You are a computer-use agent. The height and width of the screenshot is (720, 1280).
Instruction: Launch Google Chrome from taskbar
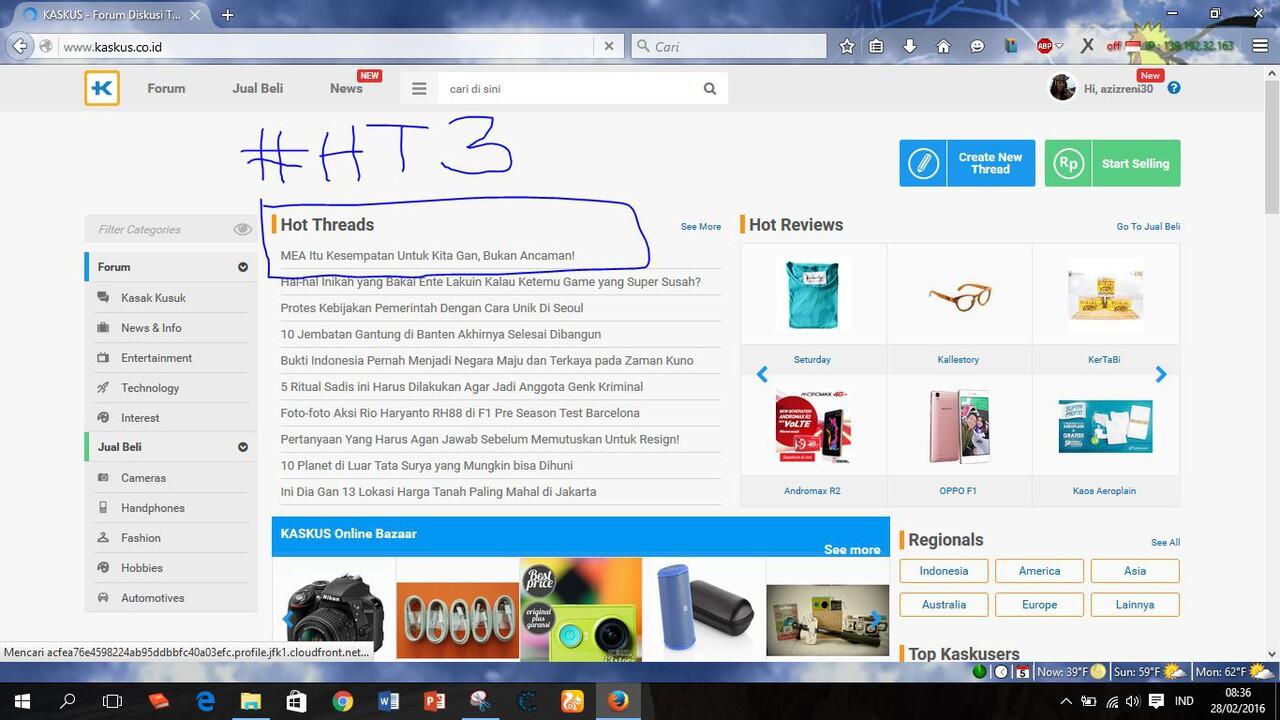coord(343,701)
